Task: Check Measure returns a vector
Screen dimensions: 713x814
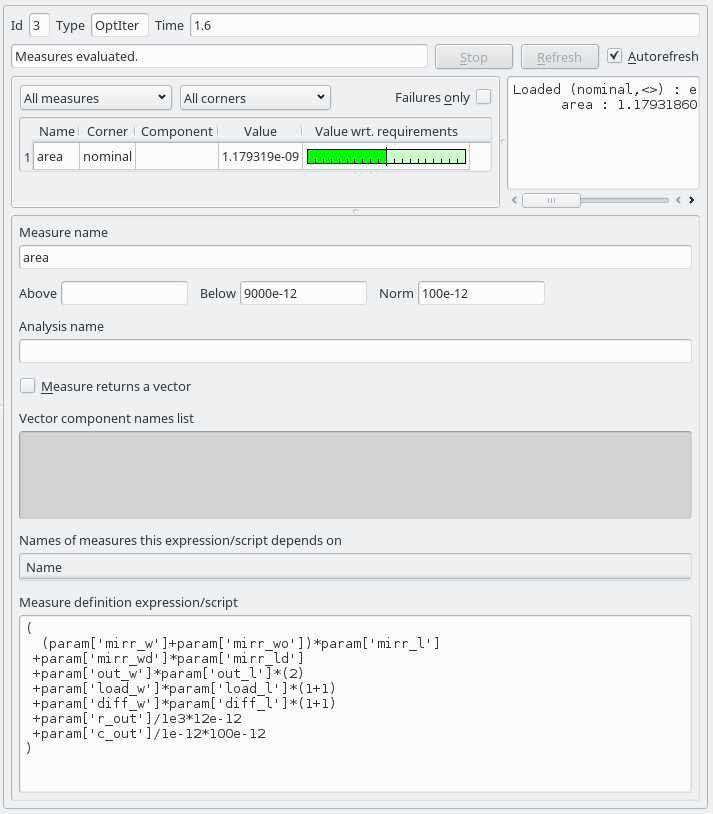Action: 28,386
